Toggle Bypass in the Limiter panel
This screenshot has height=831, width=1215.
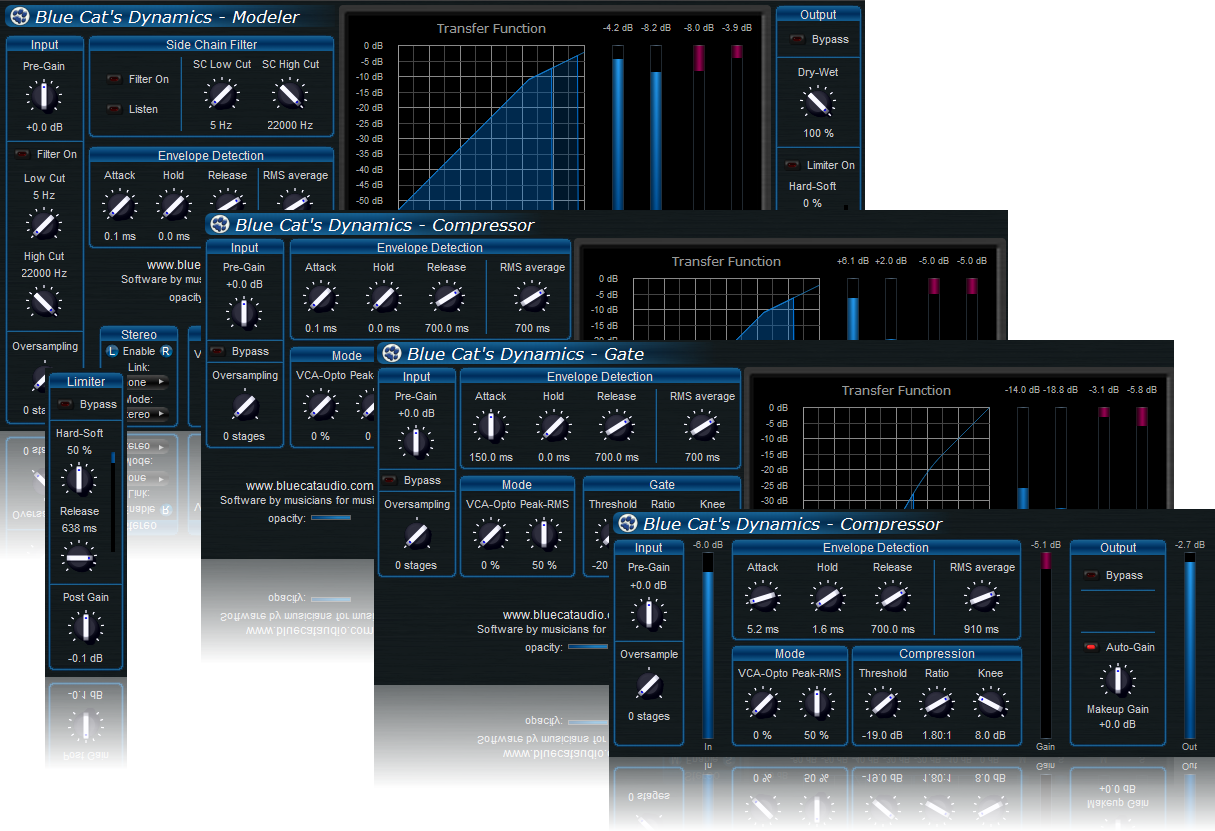click(65, 404)
